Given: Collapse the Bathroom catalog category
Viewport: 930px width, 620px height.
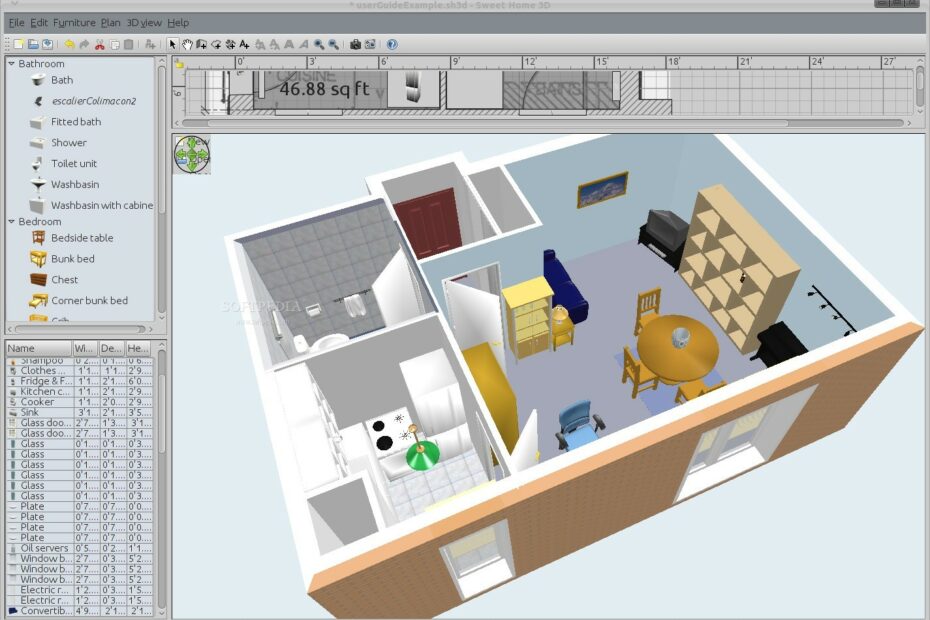Looking at the screenshot, I should (x=11, y=63).
